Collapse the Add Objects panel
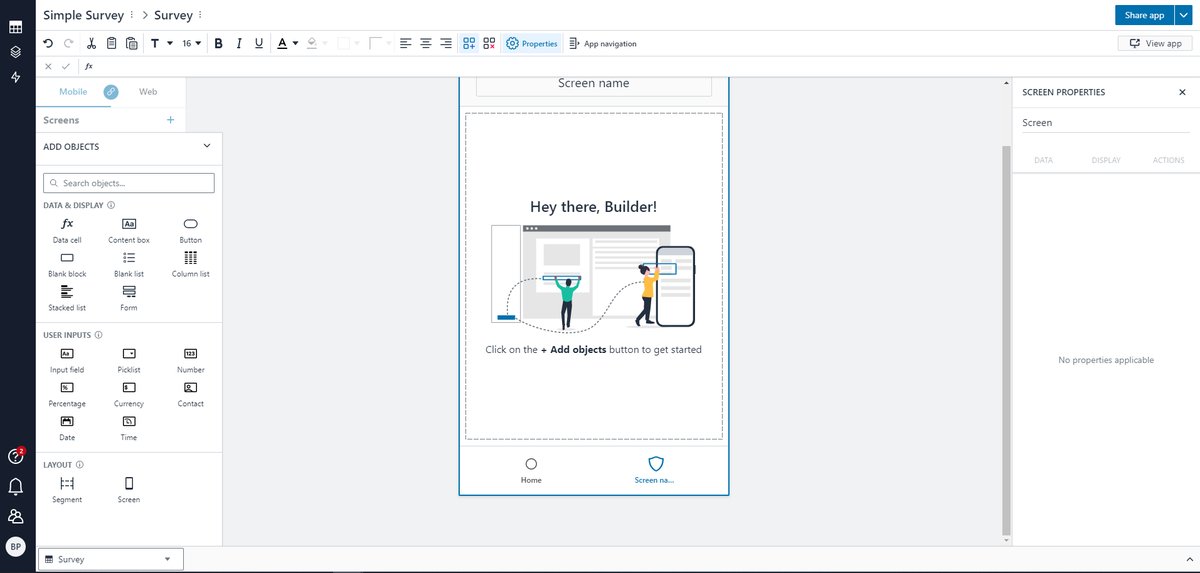The image size is (1200, 573). (x=207, y=146)
